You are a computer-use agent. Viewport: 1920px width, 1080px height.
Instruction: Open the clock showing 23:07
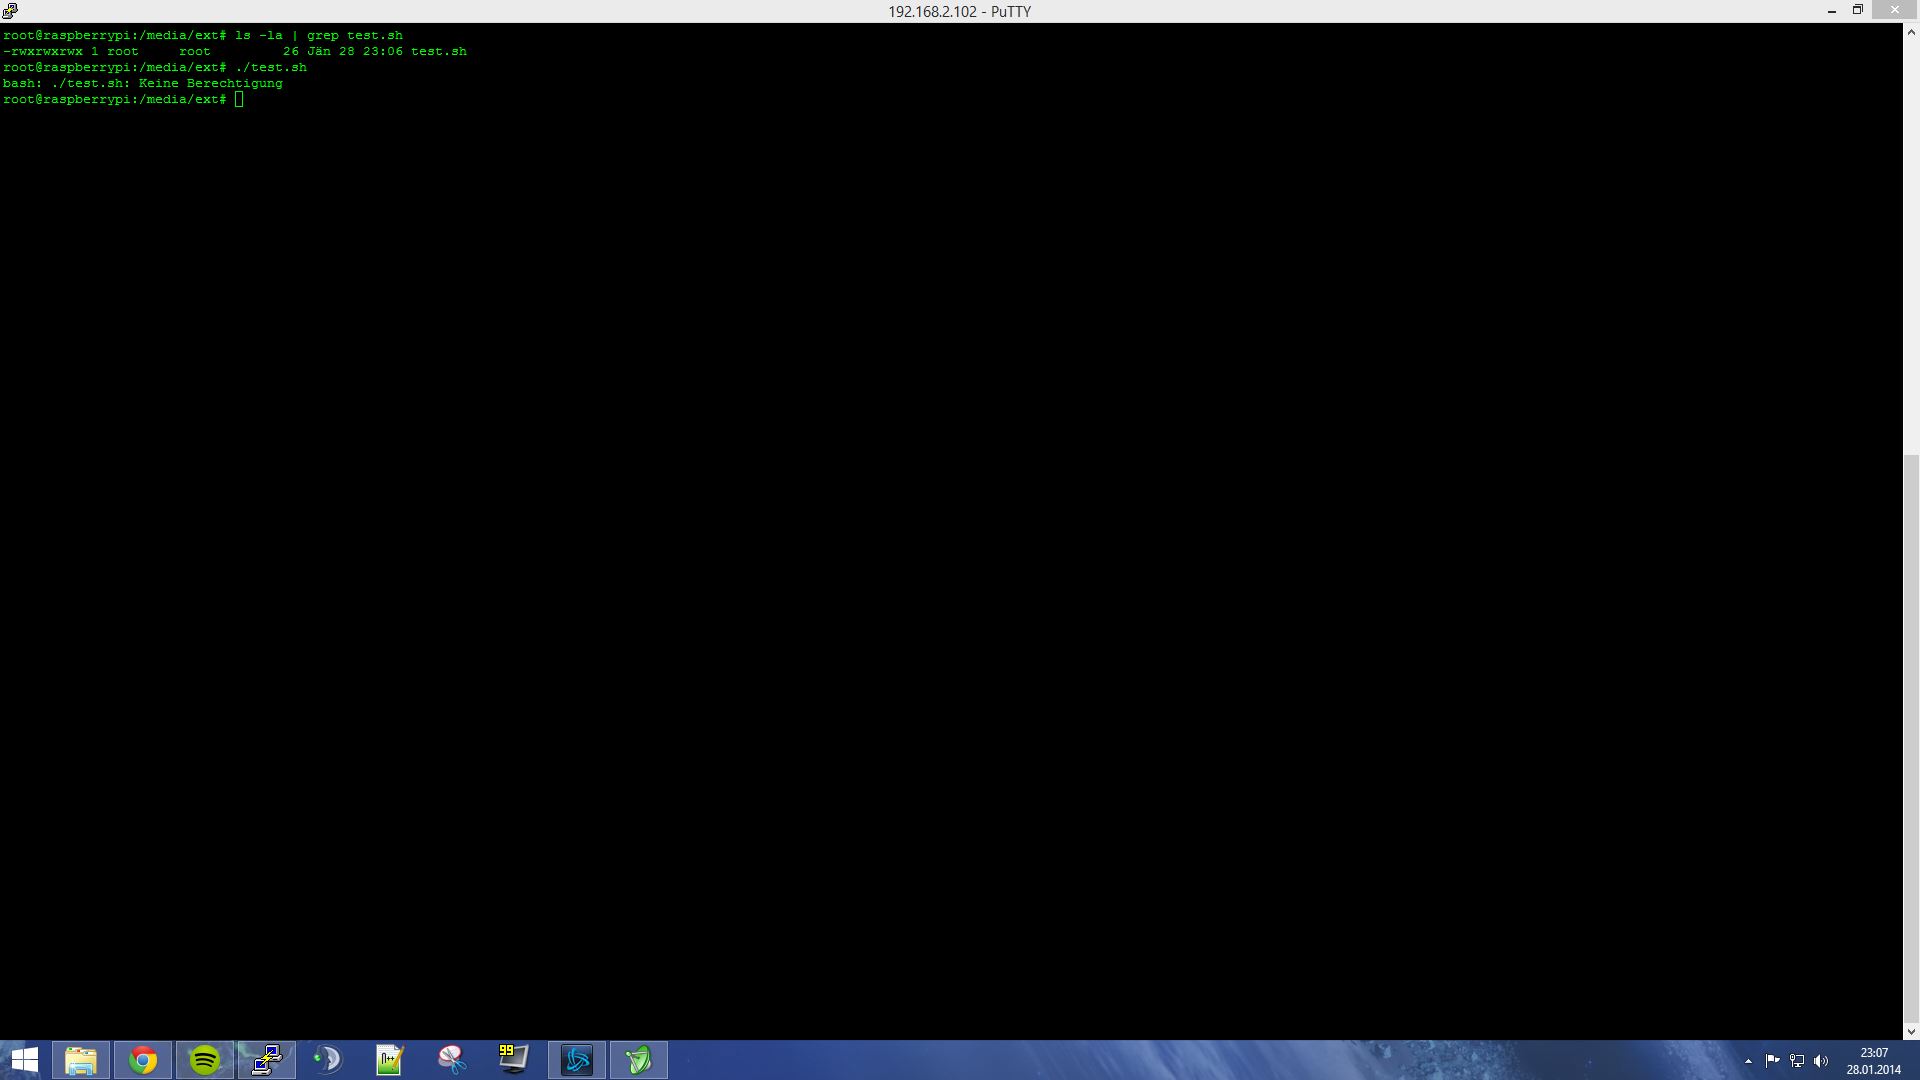pos(1873,1061)
